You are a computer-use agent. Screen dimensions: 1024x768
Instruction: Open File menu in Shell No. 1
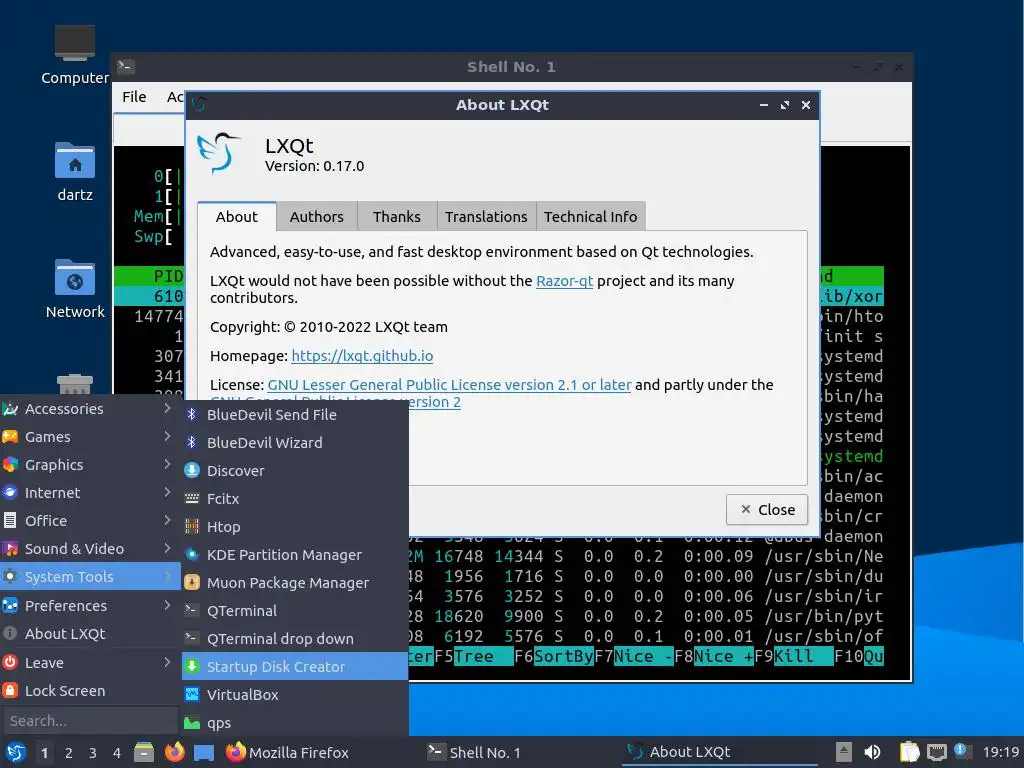134,97
